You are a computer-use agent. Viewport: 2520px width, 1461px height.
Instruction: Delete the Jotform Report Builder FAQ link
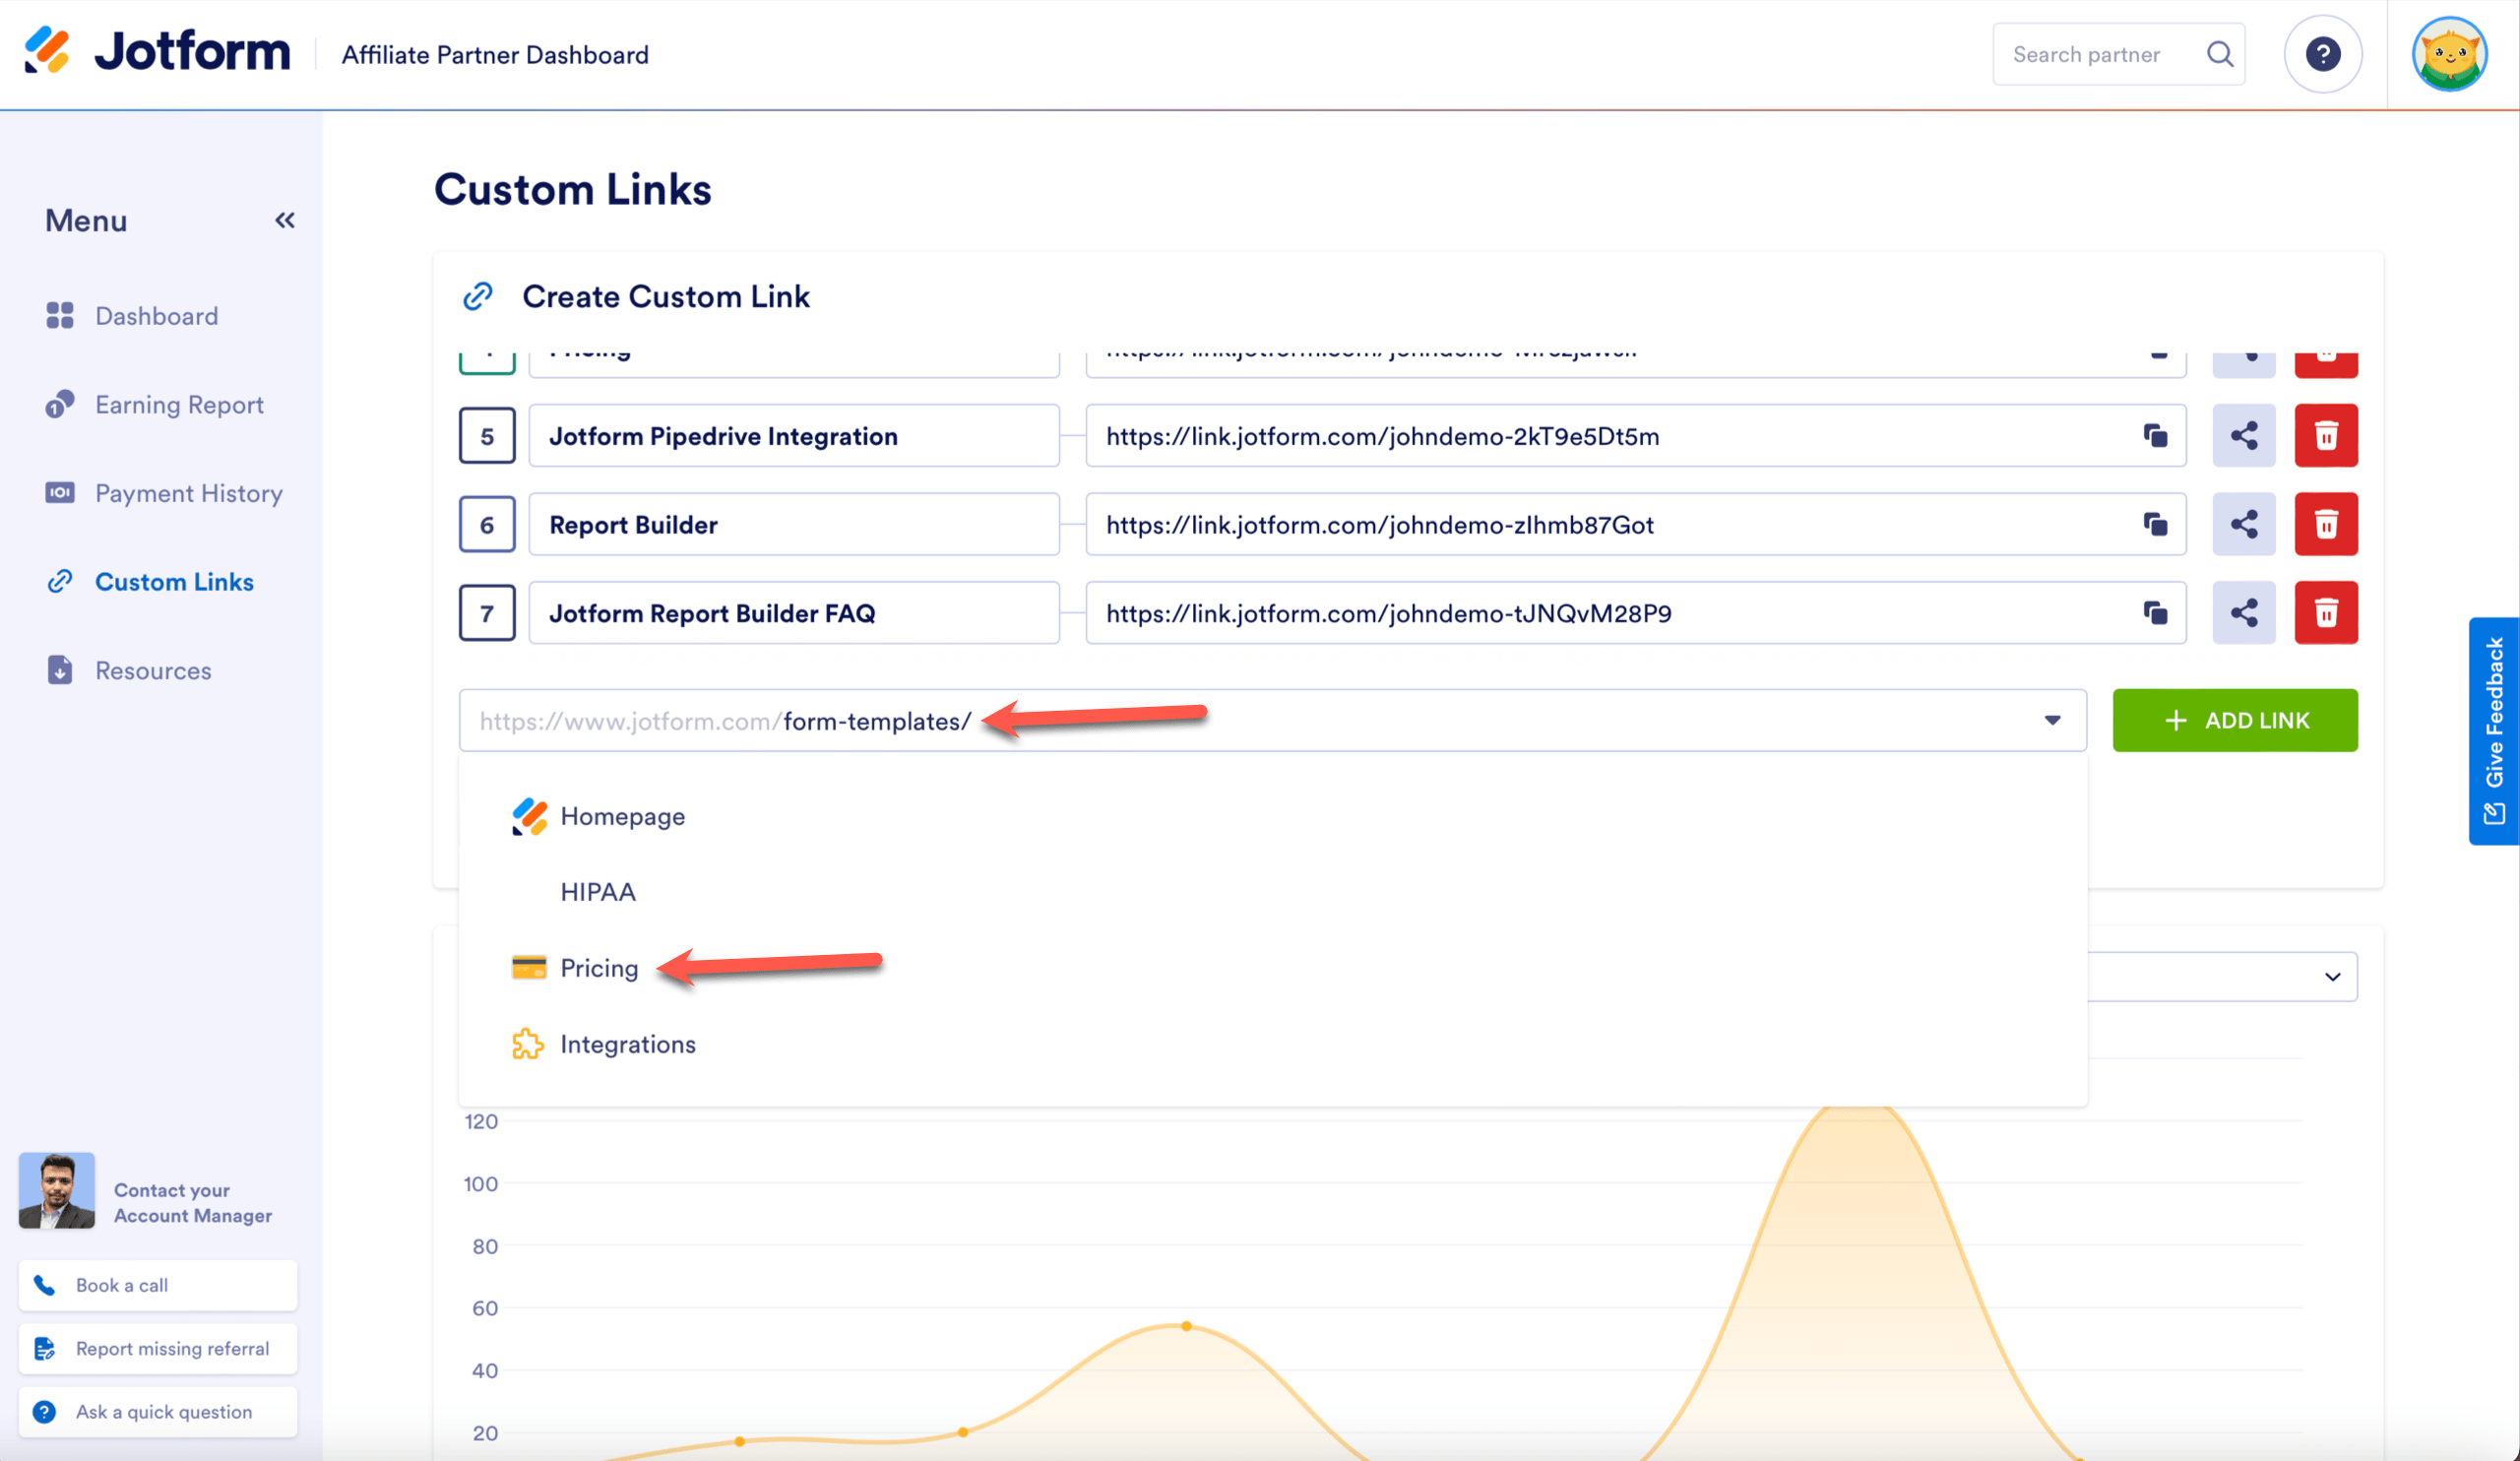pyautogui.click(x=2325, y=613)
